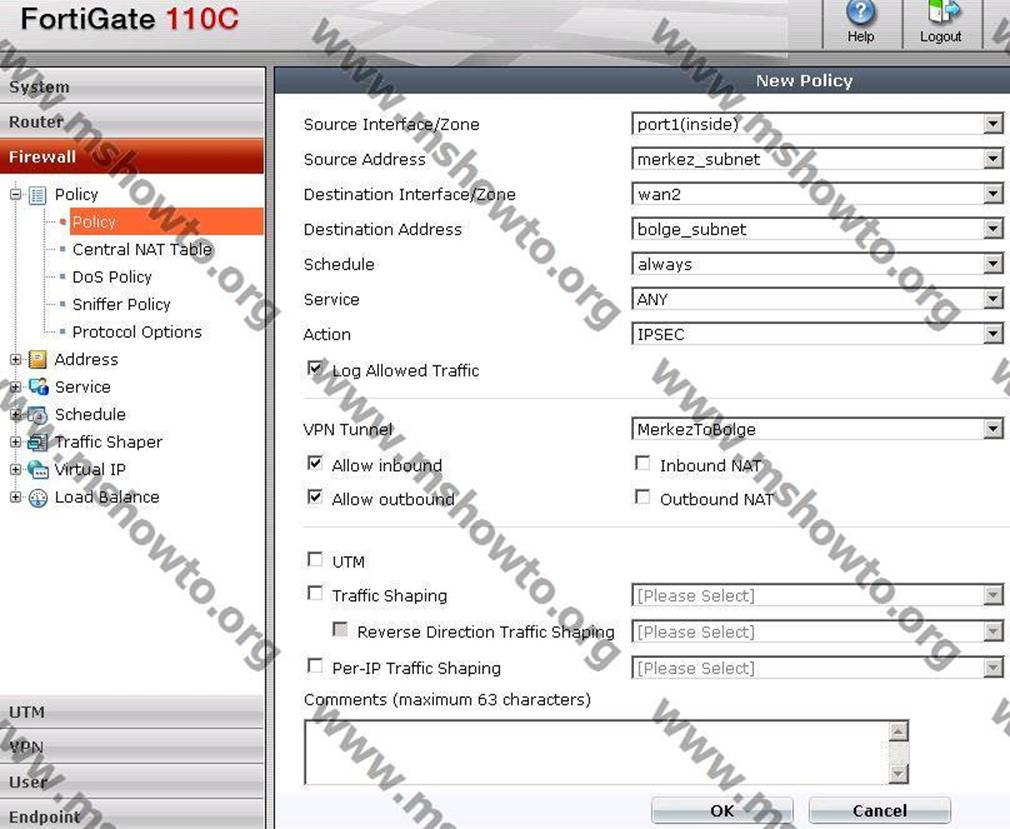Click the Policy list icon in tree
This screenshot has height=829, width=1010.
click(x=37, y=195)
